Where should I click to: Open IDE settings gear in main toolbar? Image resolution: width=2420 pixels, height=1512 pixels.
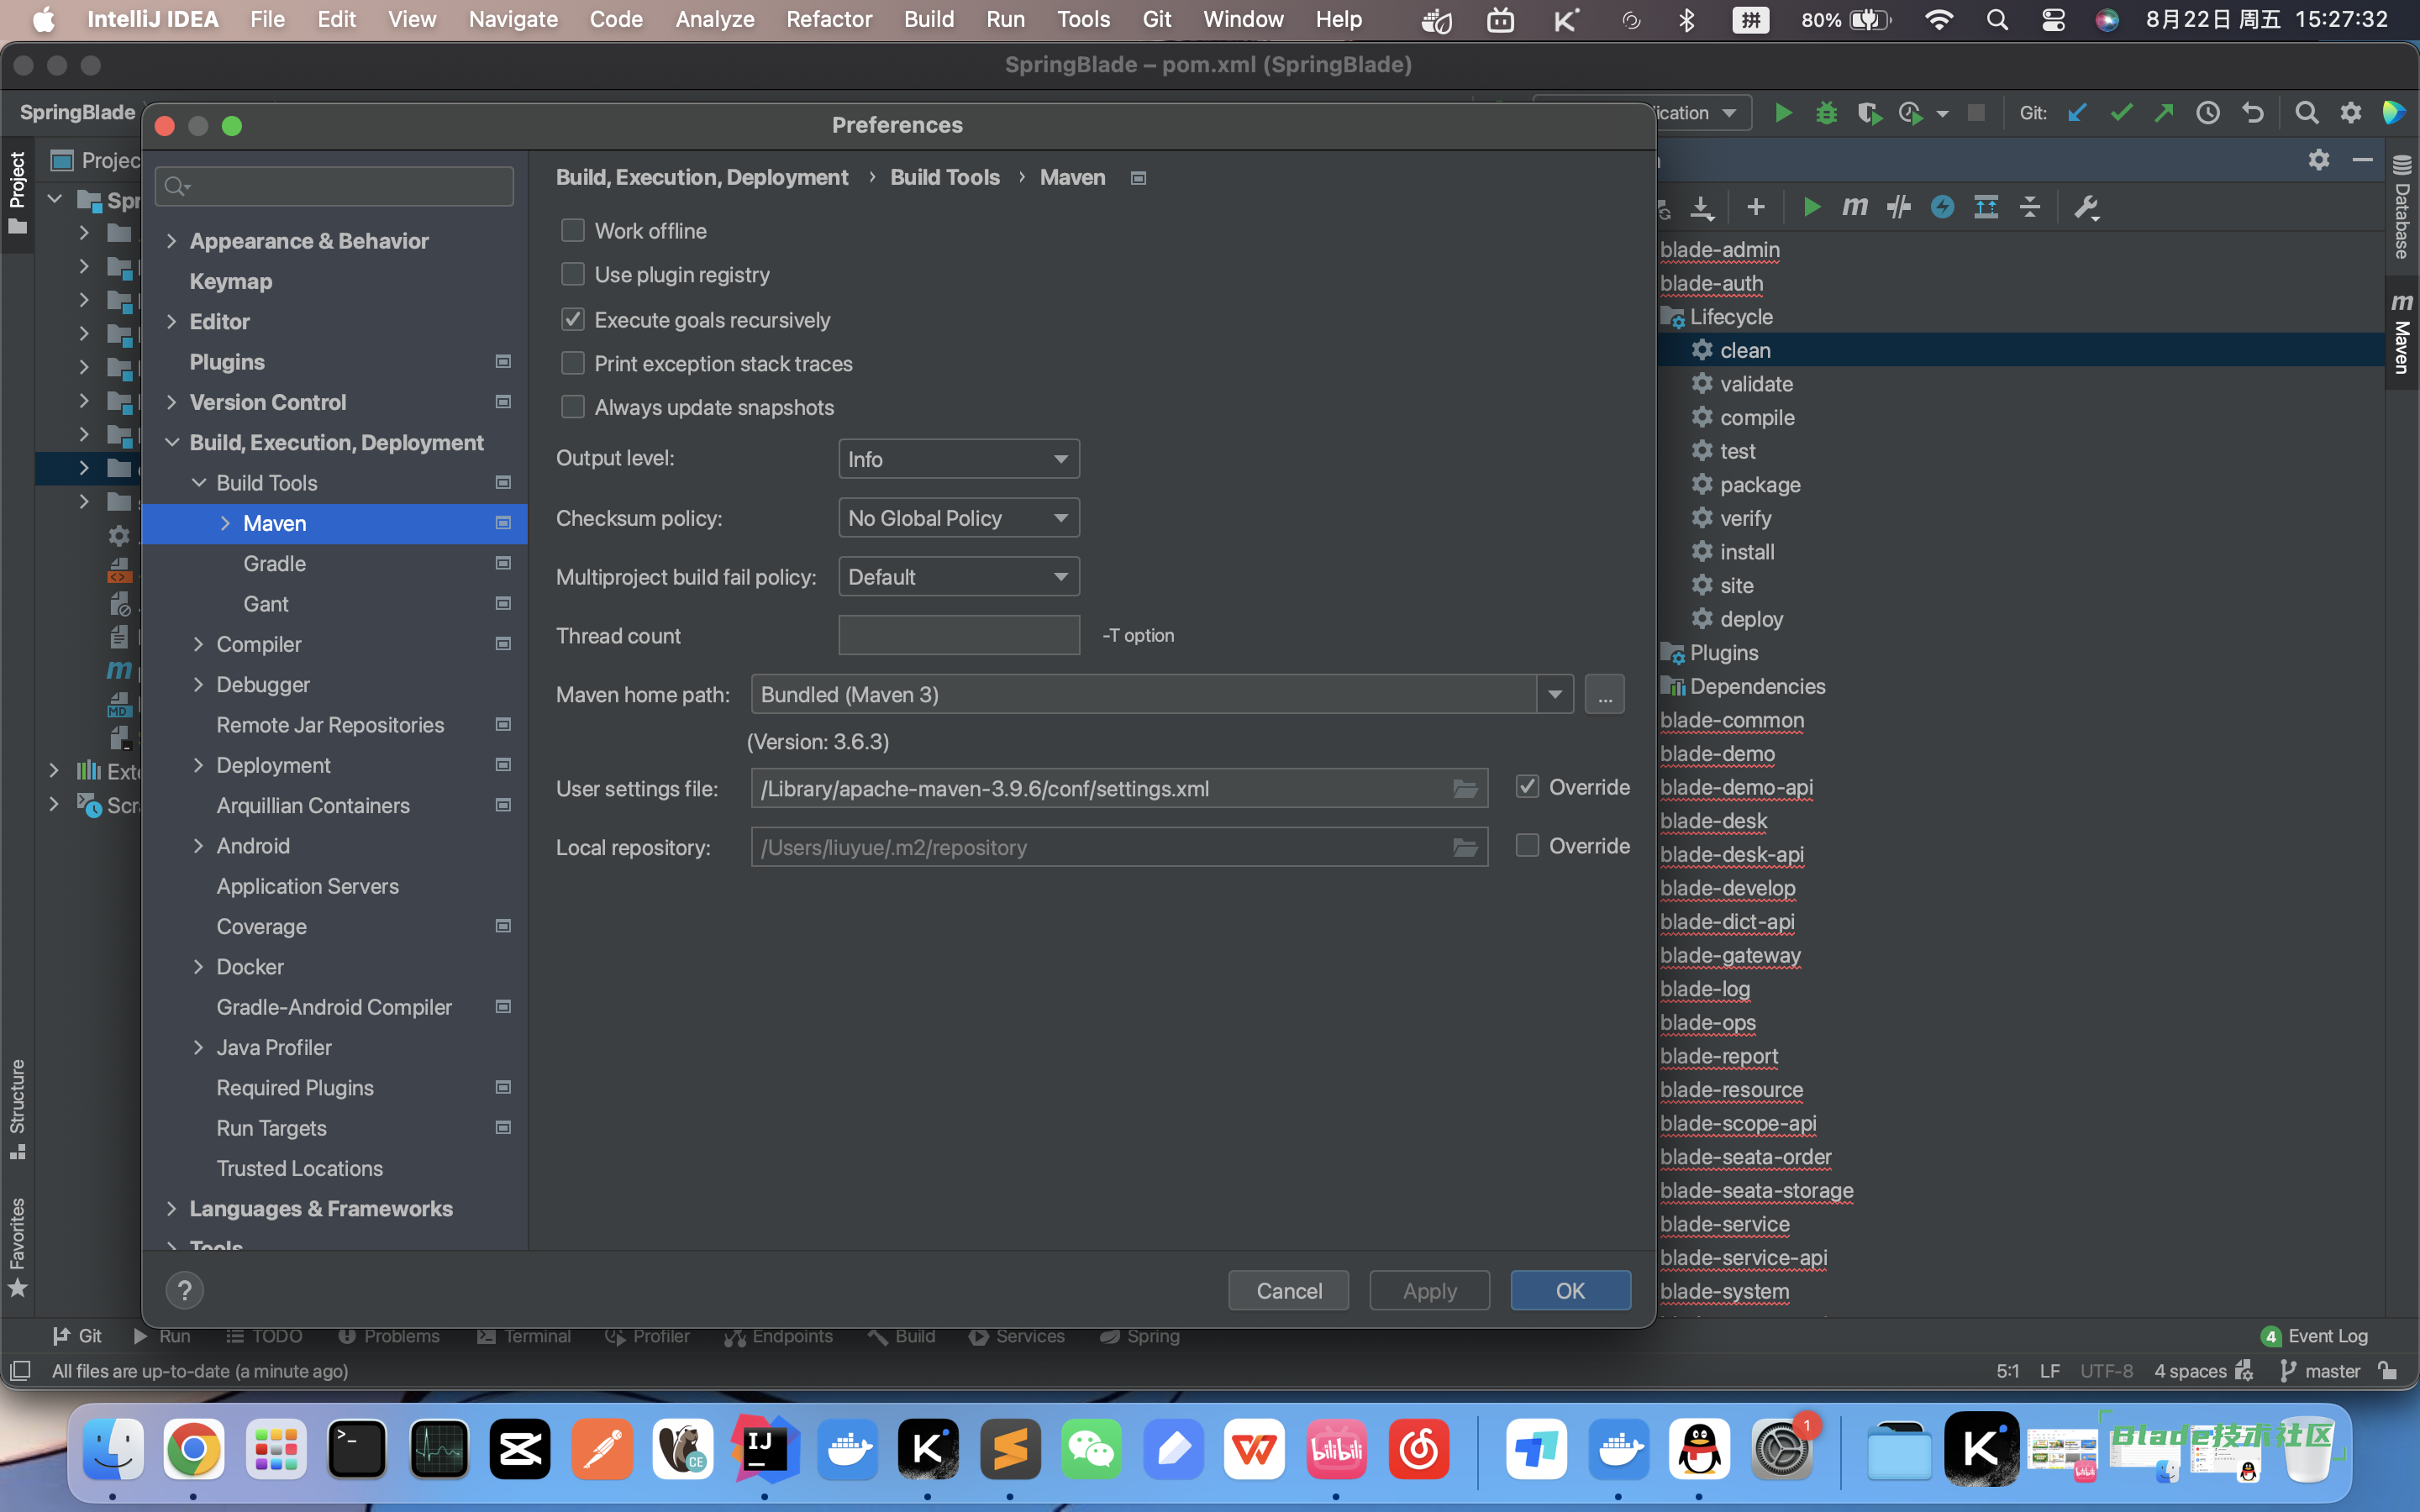(x=2351, y=113)
